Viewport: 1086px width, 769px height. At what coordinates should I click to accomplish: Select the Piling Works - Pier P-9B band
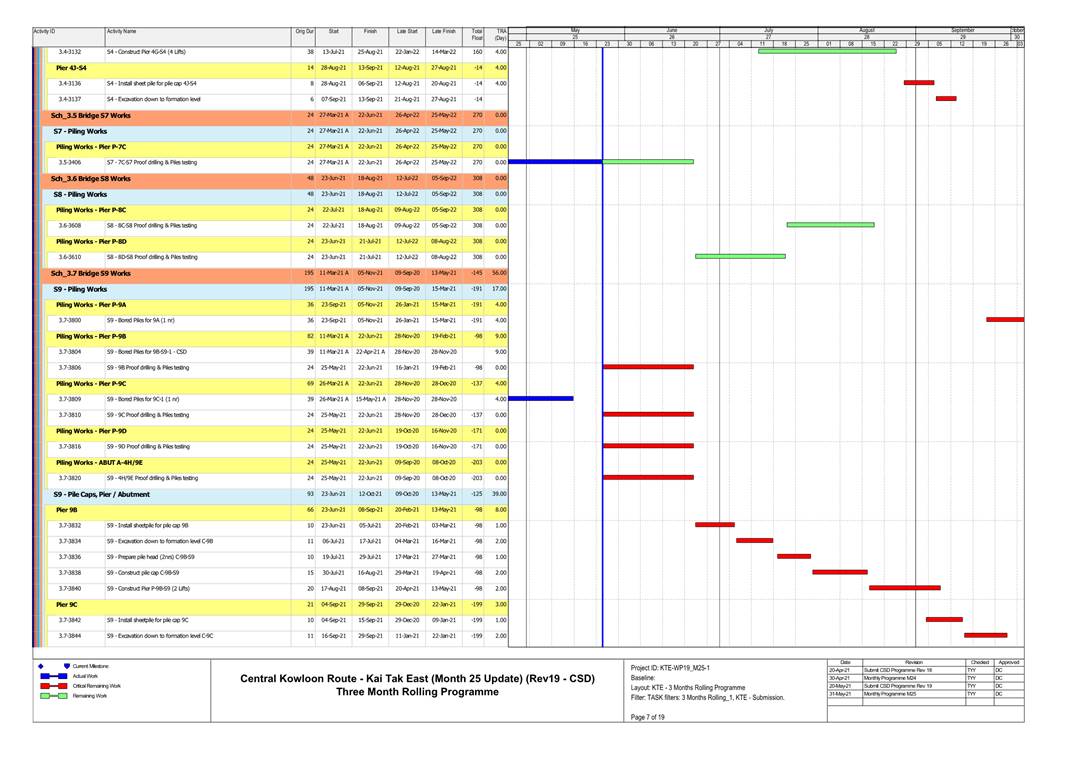pyautogui.click(x=91, y=336)
